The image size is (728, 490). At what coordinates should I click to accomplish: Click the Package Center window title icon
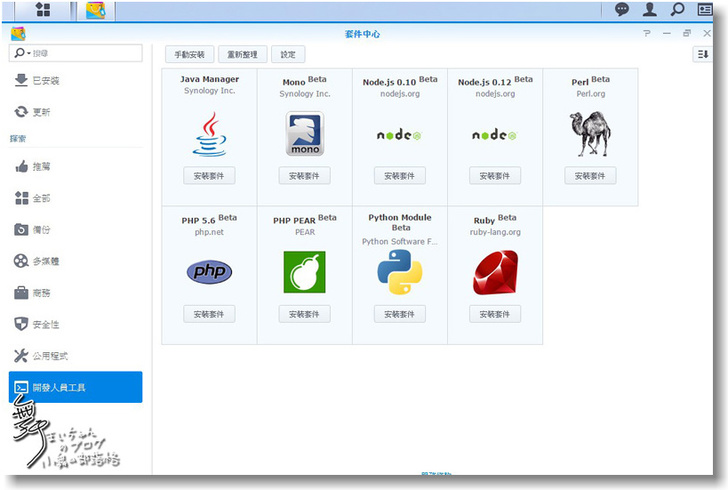[18, 33]
